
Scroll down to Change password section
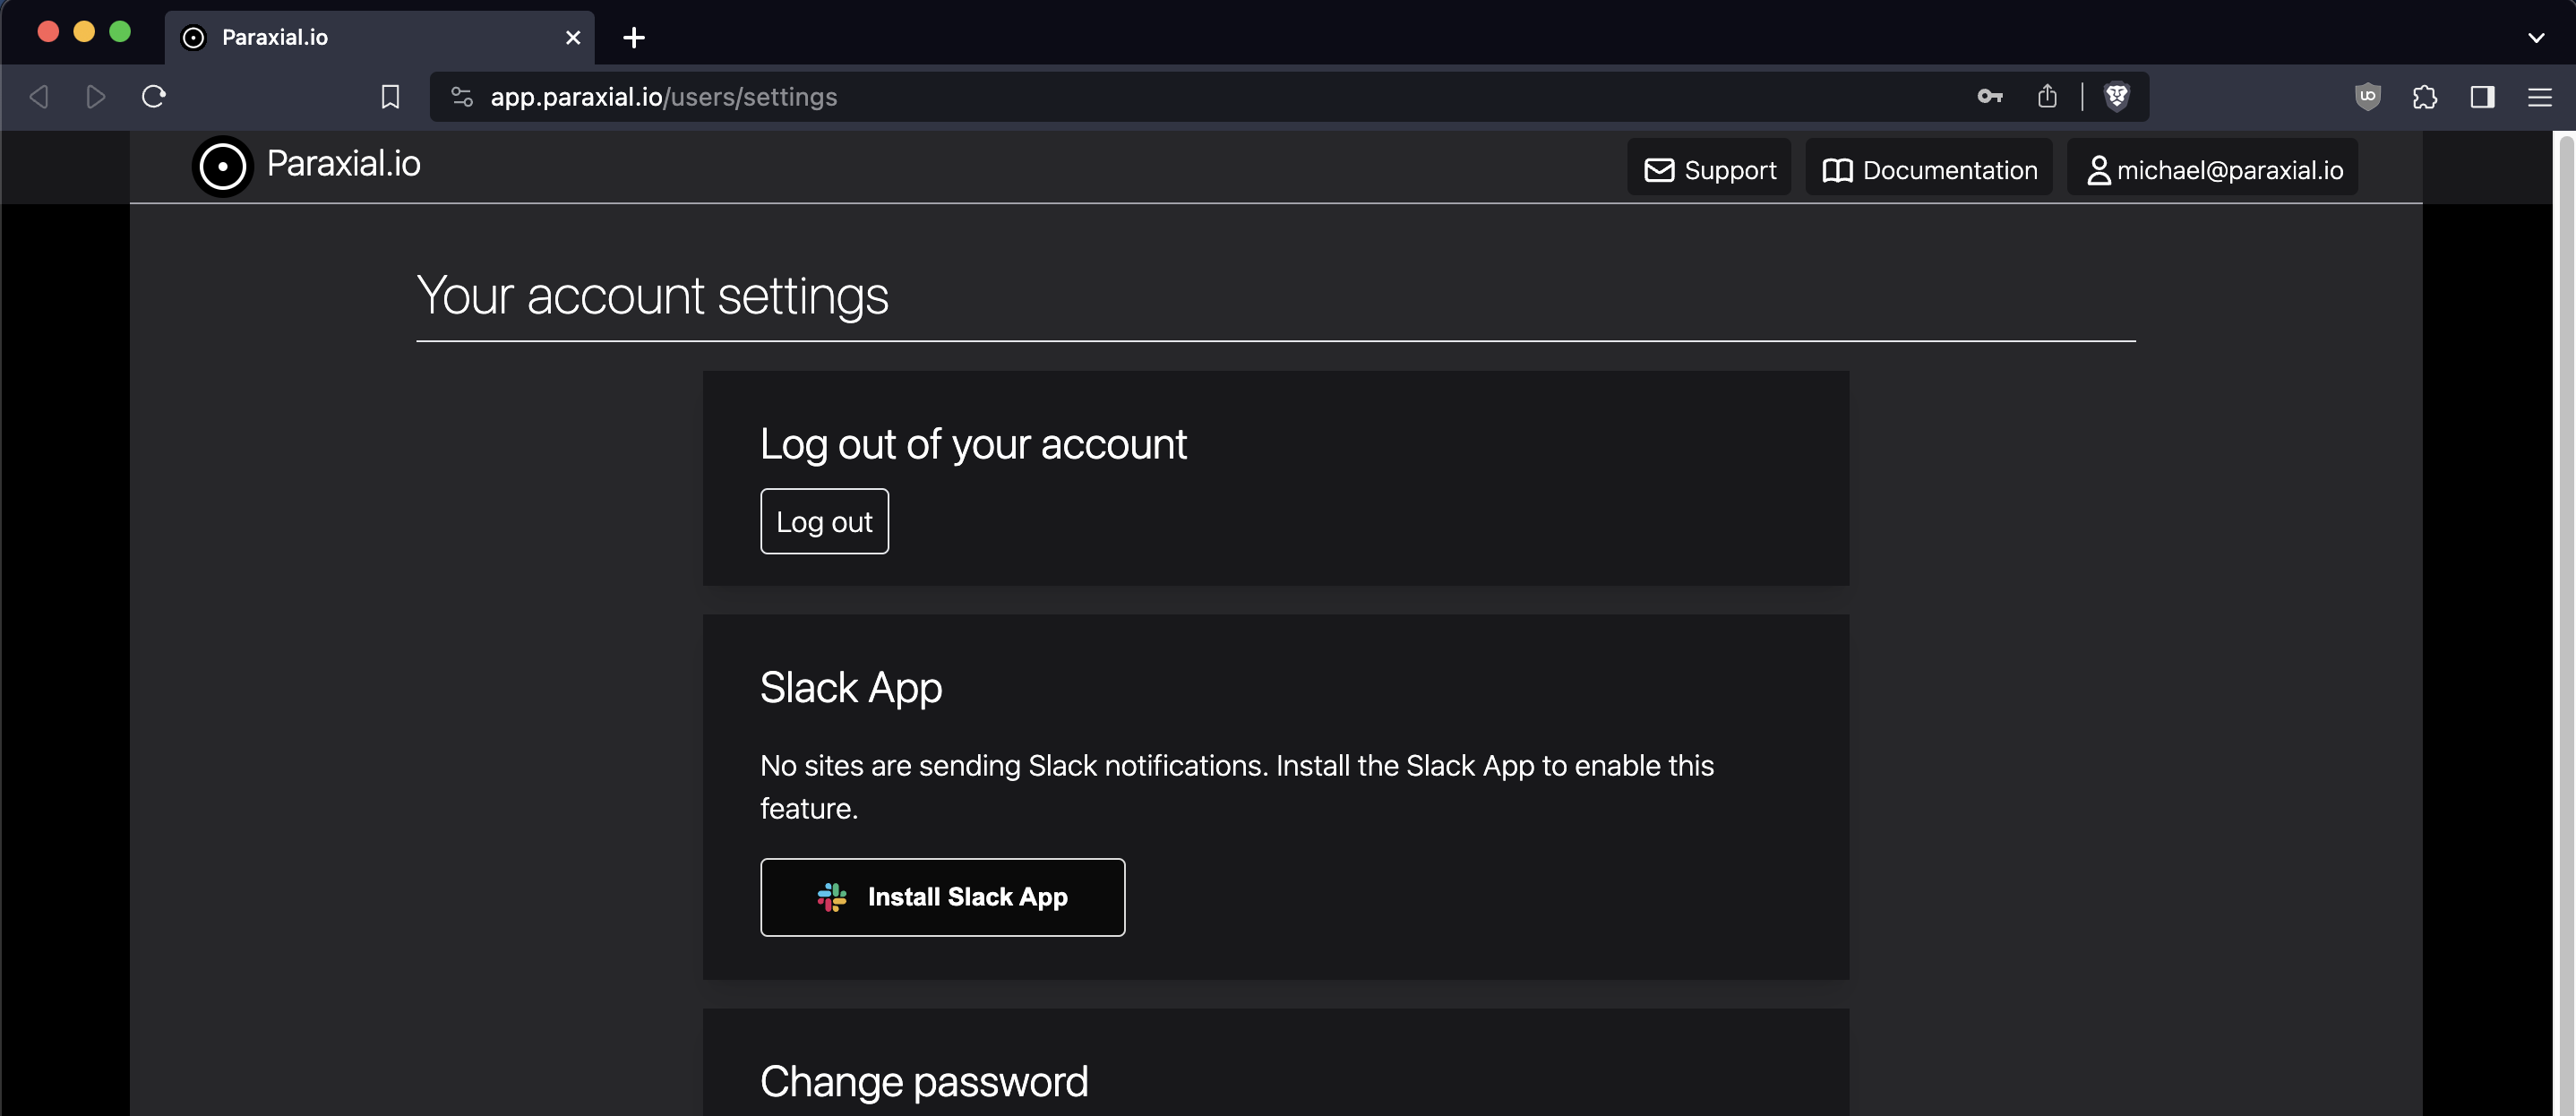tap(923, 1080)
